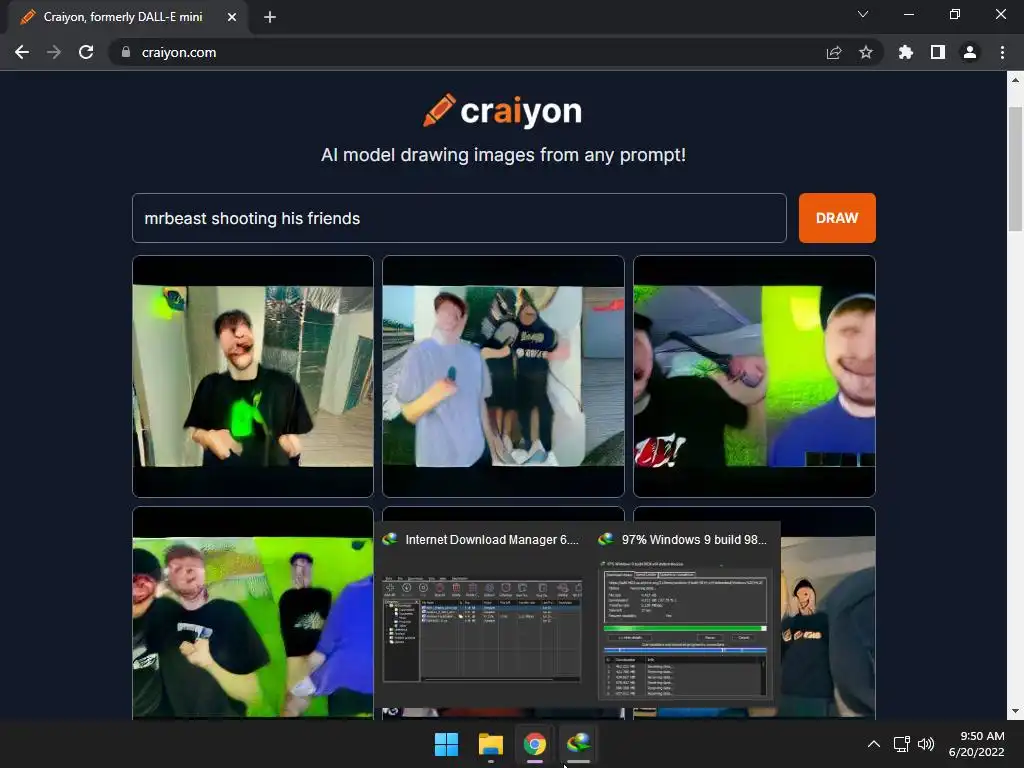Open the Chrome profile icon

[970, 52]
